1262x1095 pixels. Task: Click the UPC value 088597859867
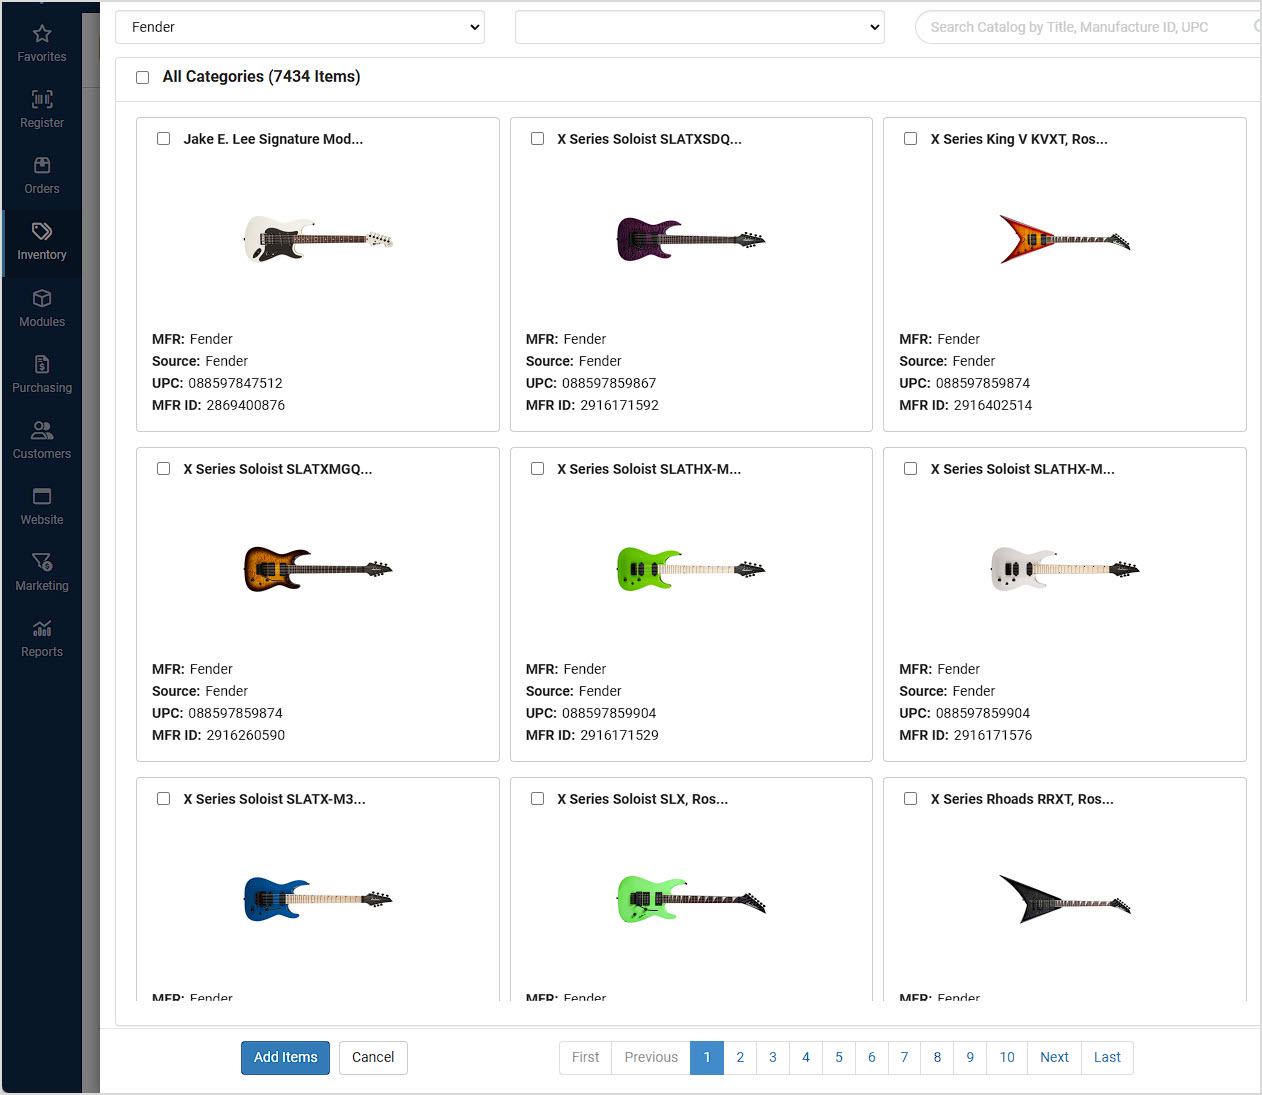(609, 383)
